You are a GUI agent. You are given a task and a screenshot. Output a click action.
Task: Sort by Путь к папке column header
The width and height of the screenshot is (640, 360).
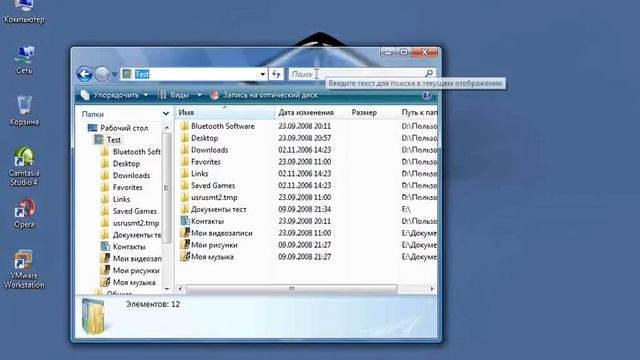[x=418, y=112]
